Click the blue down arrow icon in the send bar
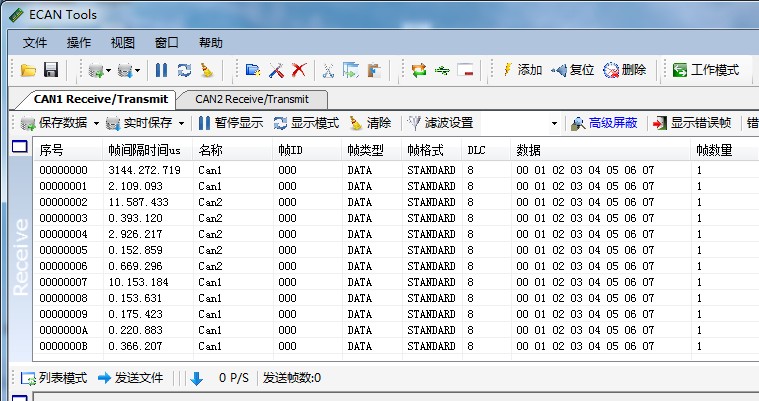 point(197,379)
